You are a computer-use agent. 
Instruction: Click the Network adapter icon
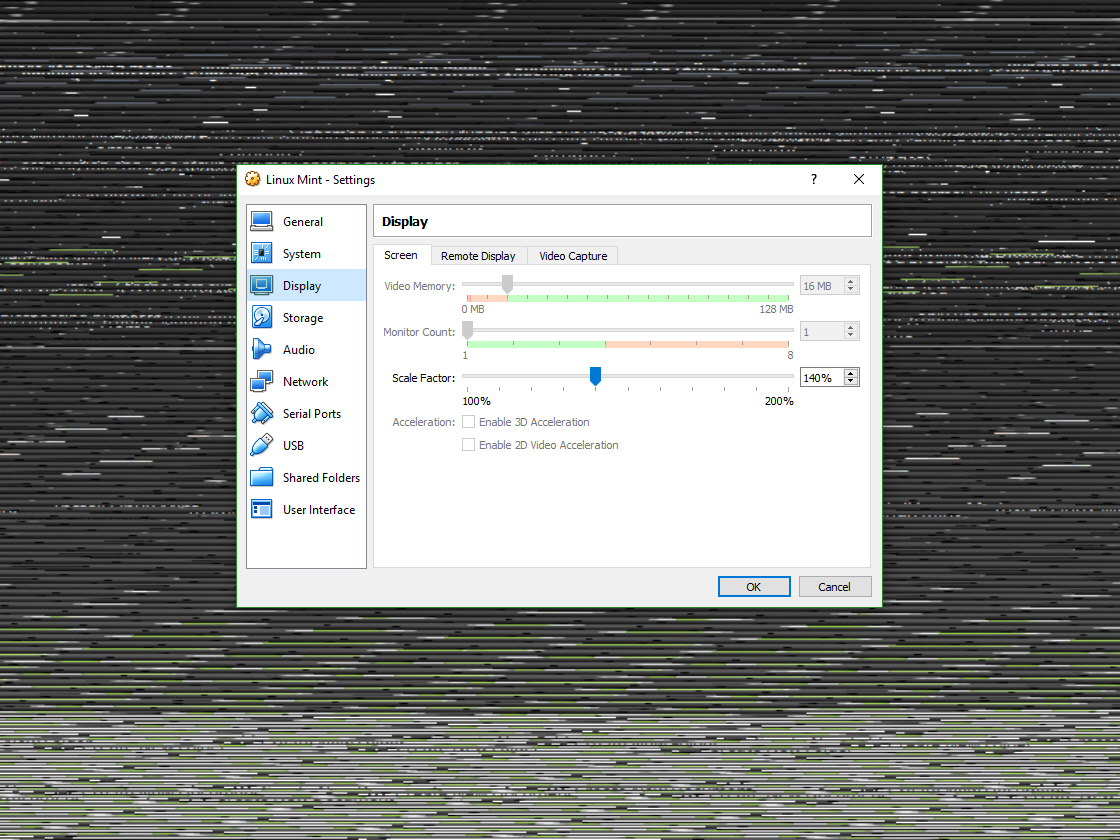(261, 381)
